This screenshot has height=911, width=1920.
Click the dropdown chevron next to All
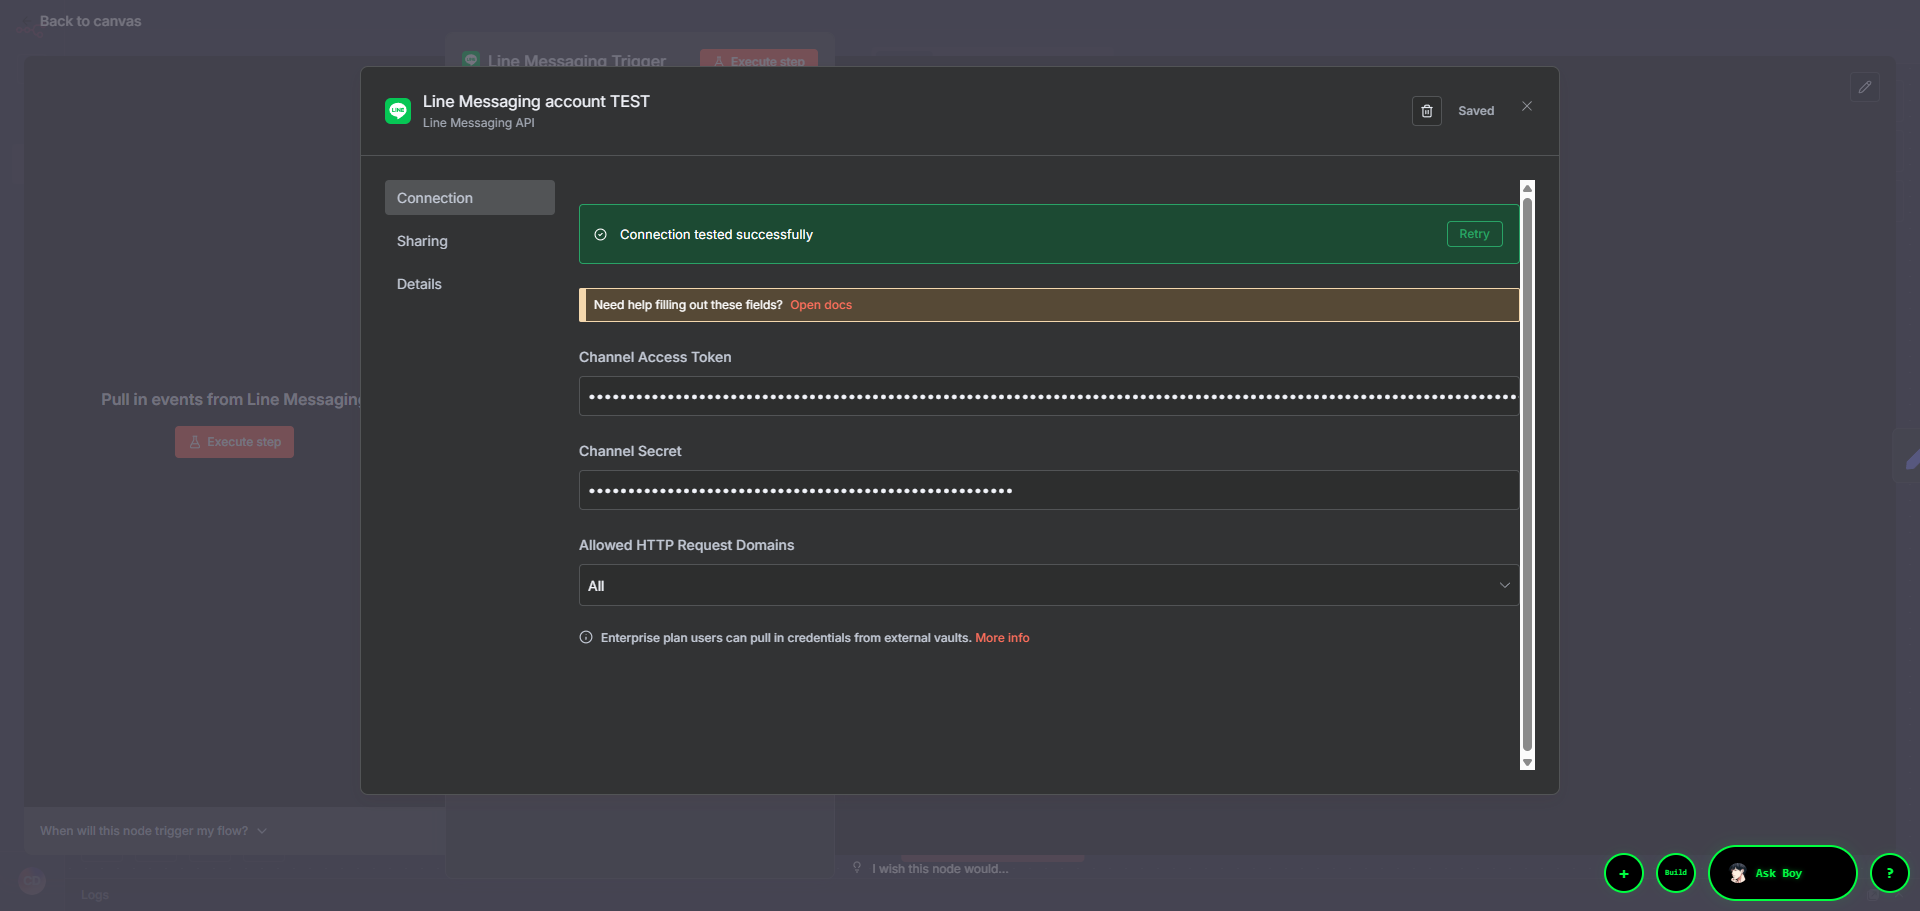[x=1504, y=585]
